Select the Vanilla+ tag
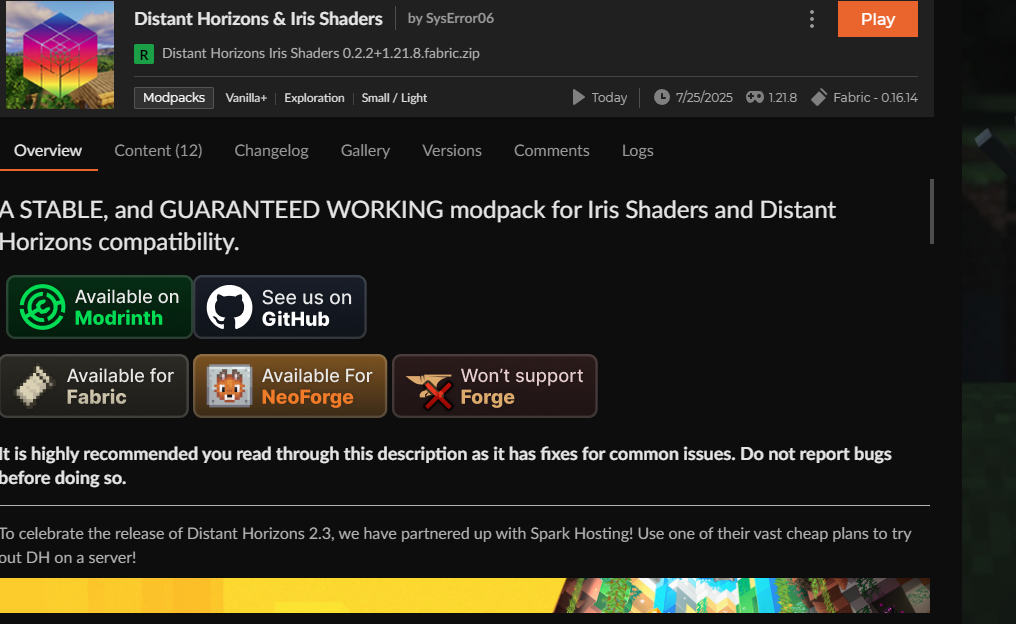This screenshot has width=1016, height=624. point(246,98)
